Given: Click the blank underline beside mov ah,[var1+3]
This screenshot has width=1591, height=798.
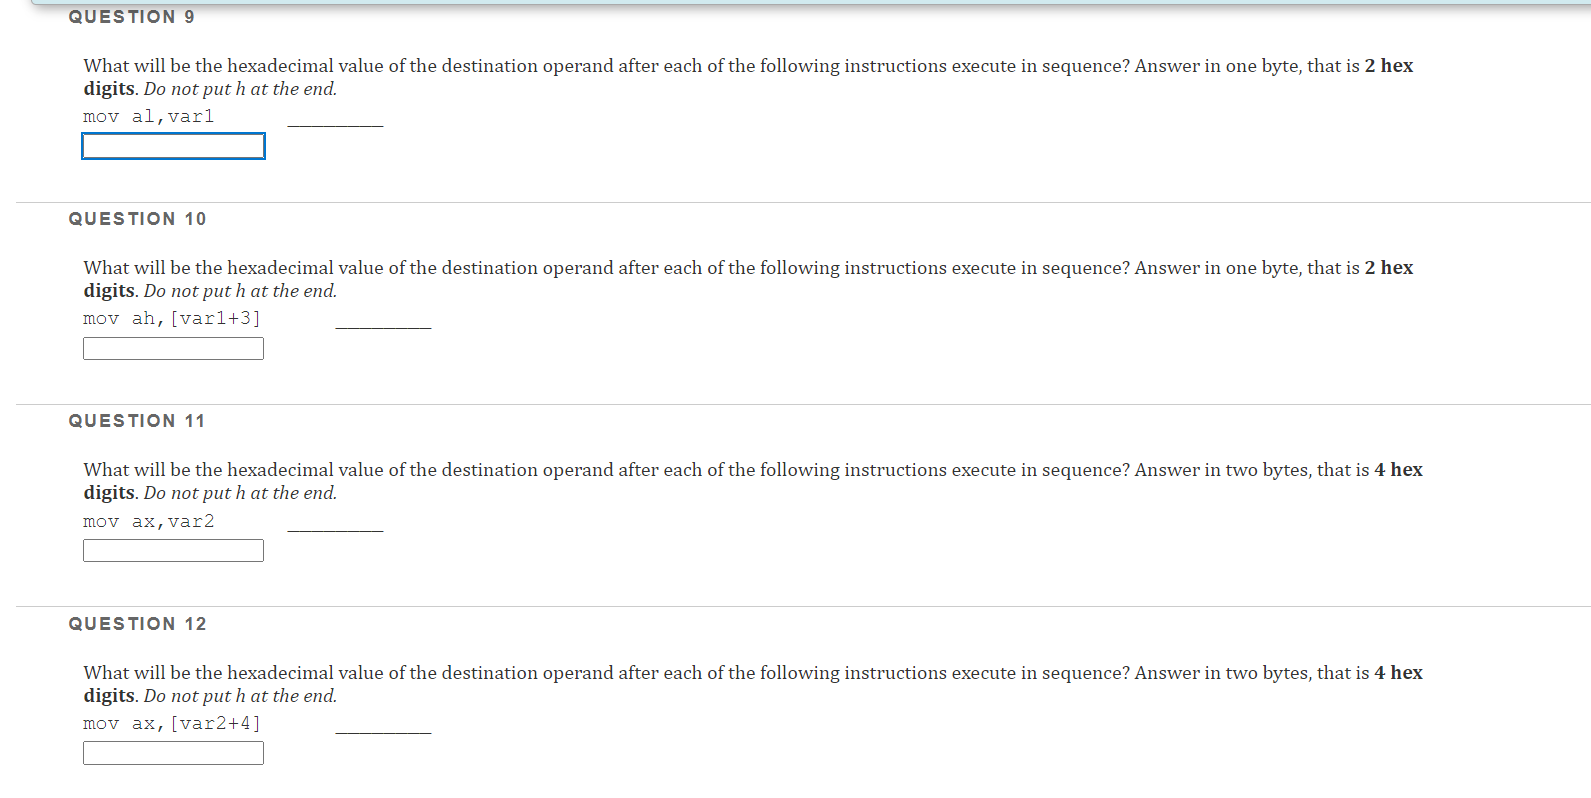Looking at the screenshot, I should click(383, 327).
